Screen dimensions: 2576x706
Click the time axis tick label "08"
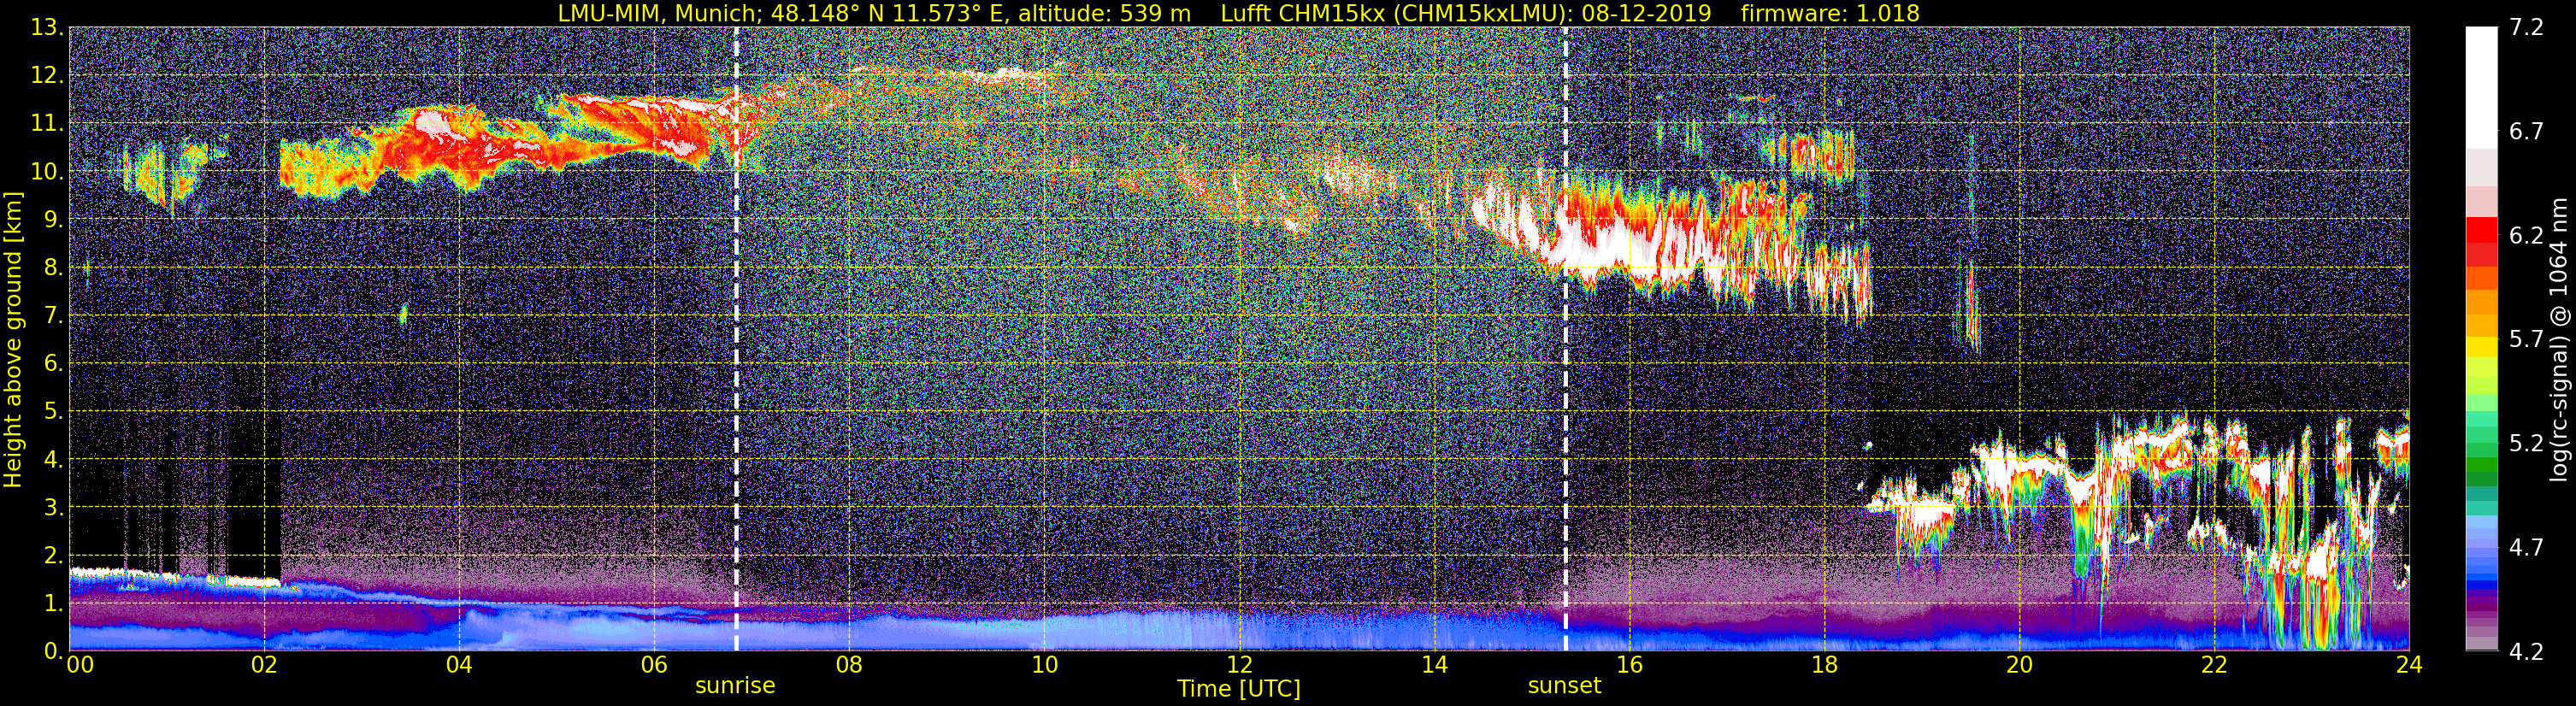[849, 665]
